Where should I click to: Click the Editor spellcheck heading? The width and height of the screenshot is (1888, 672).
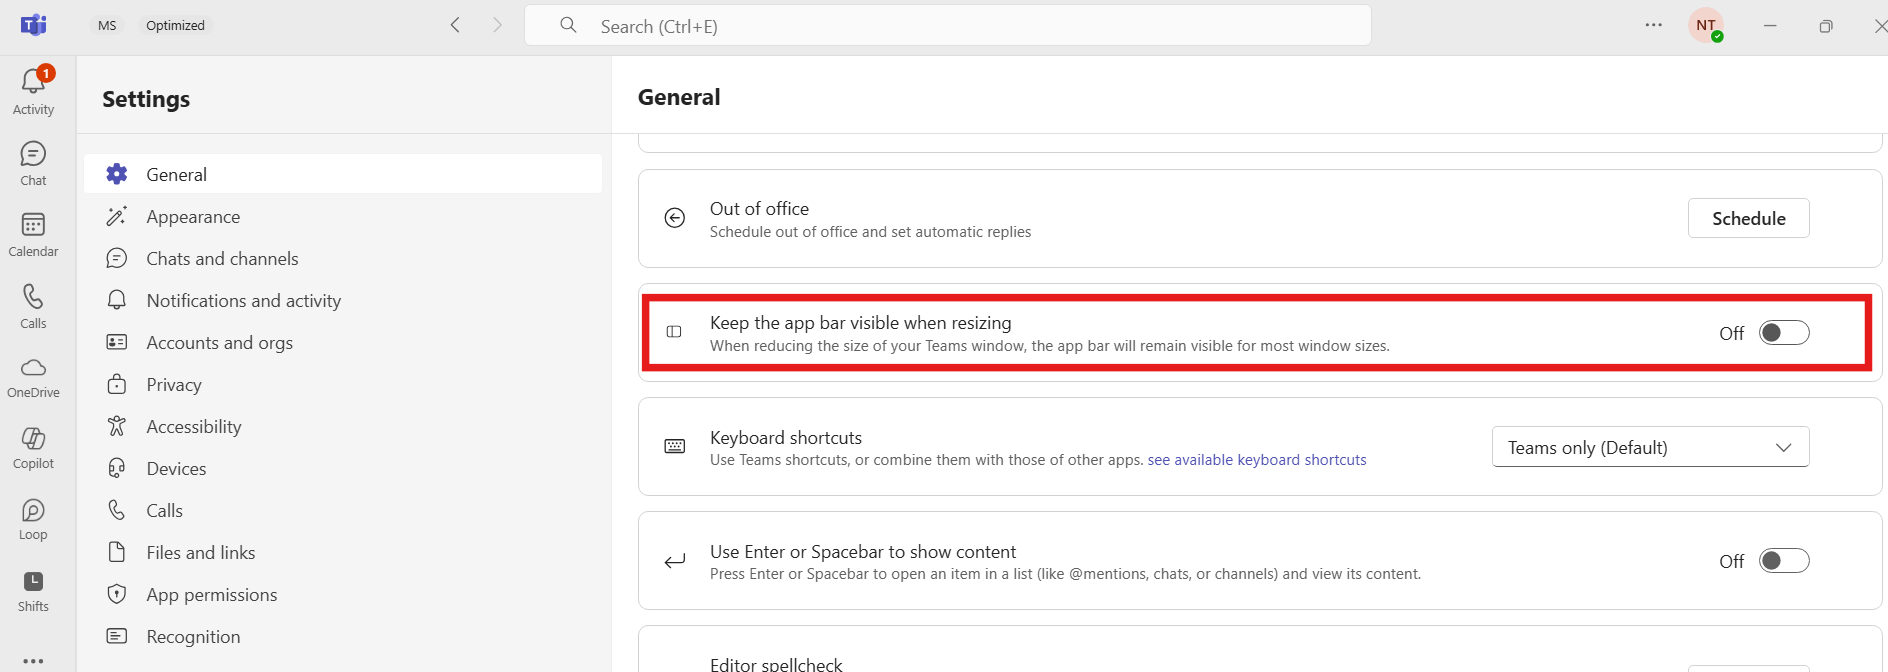[x=776, y=664]
